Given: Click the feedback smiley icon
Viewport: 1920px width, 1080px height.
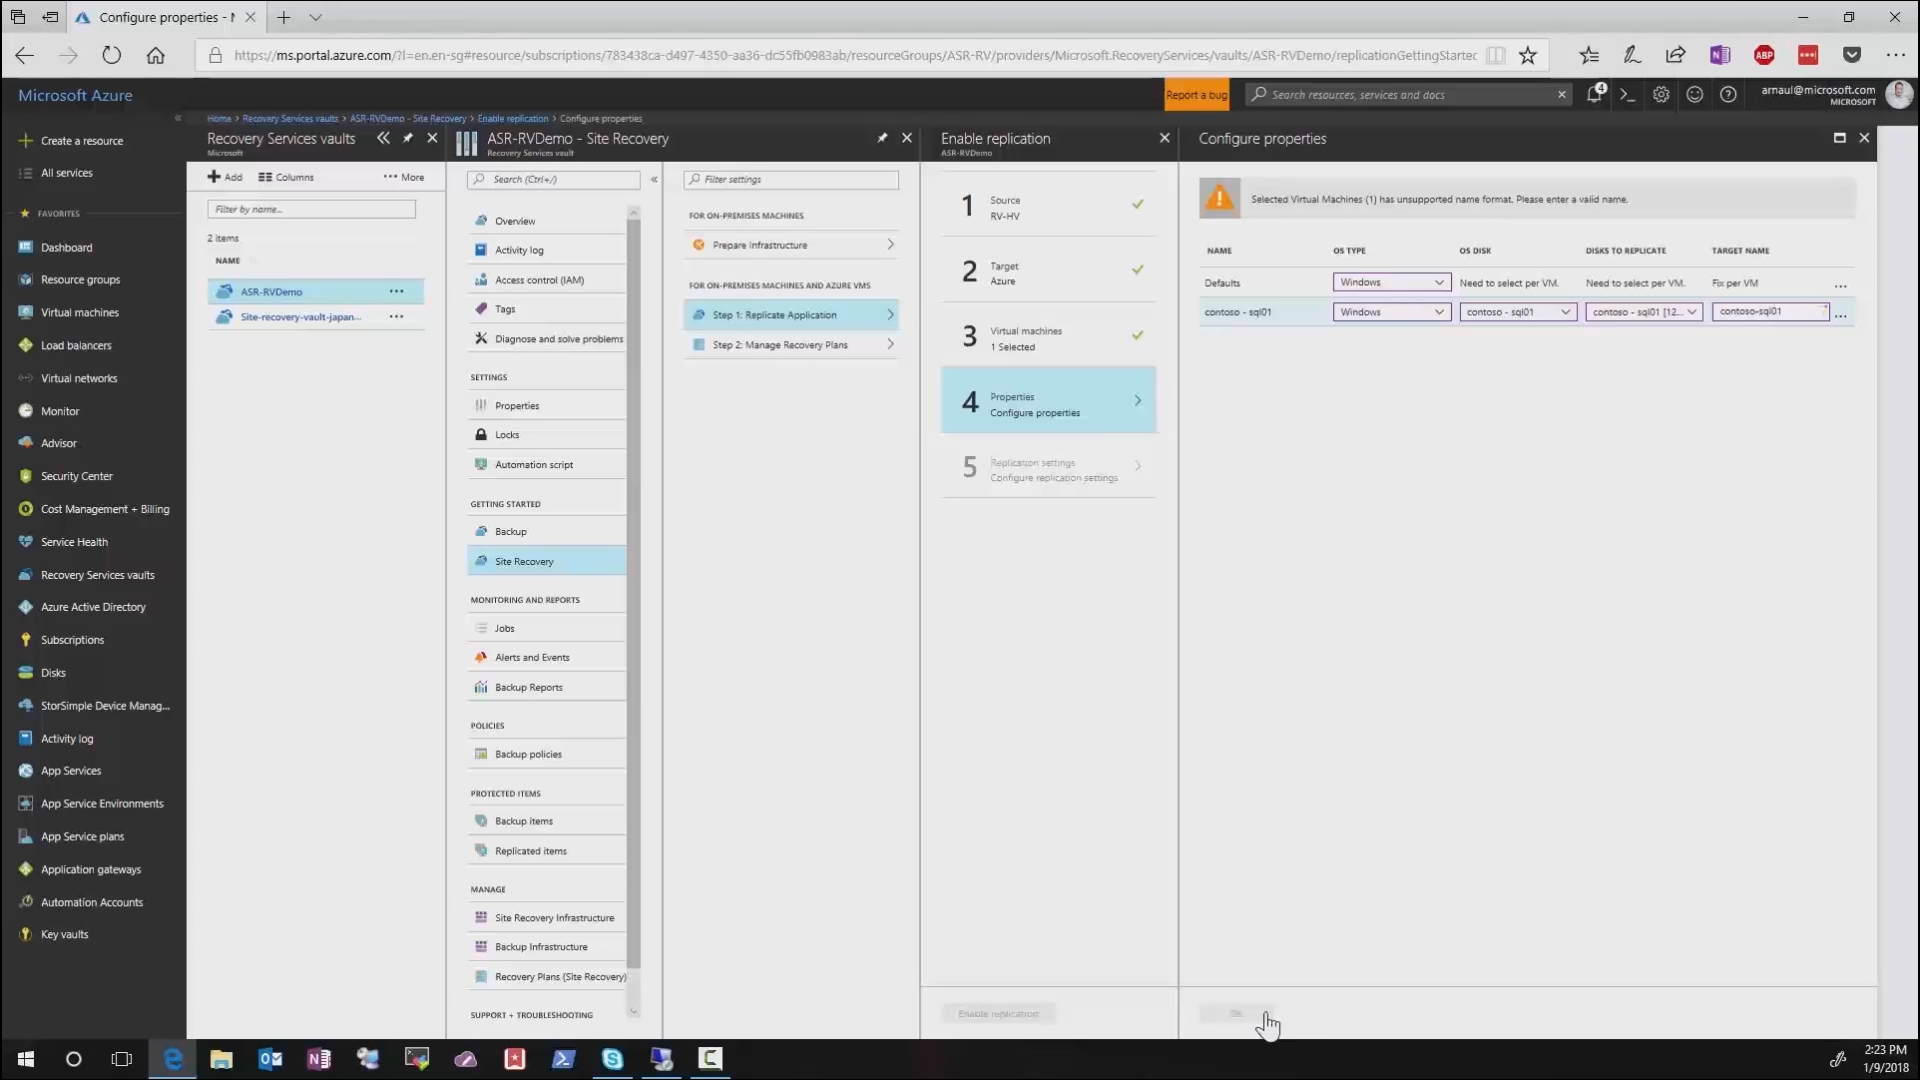Looking at the screenshot, I should 1694,94.
